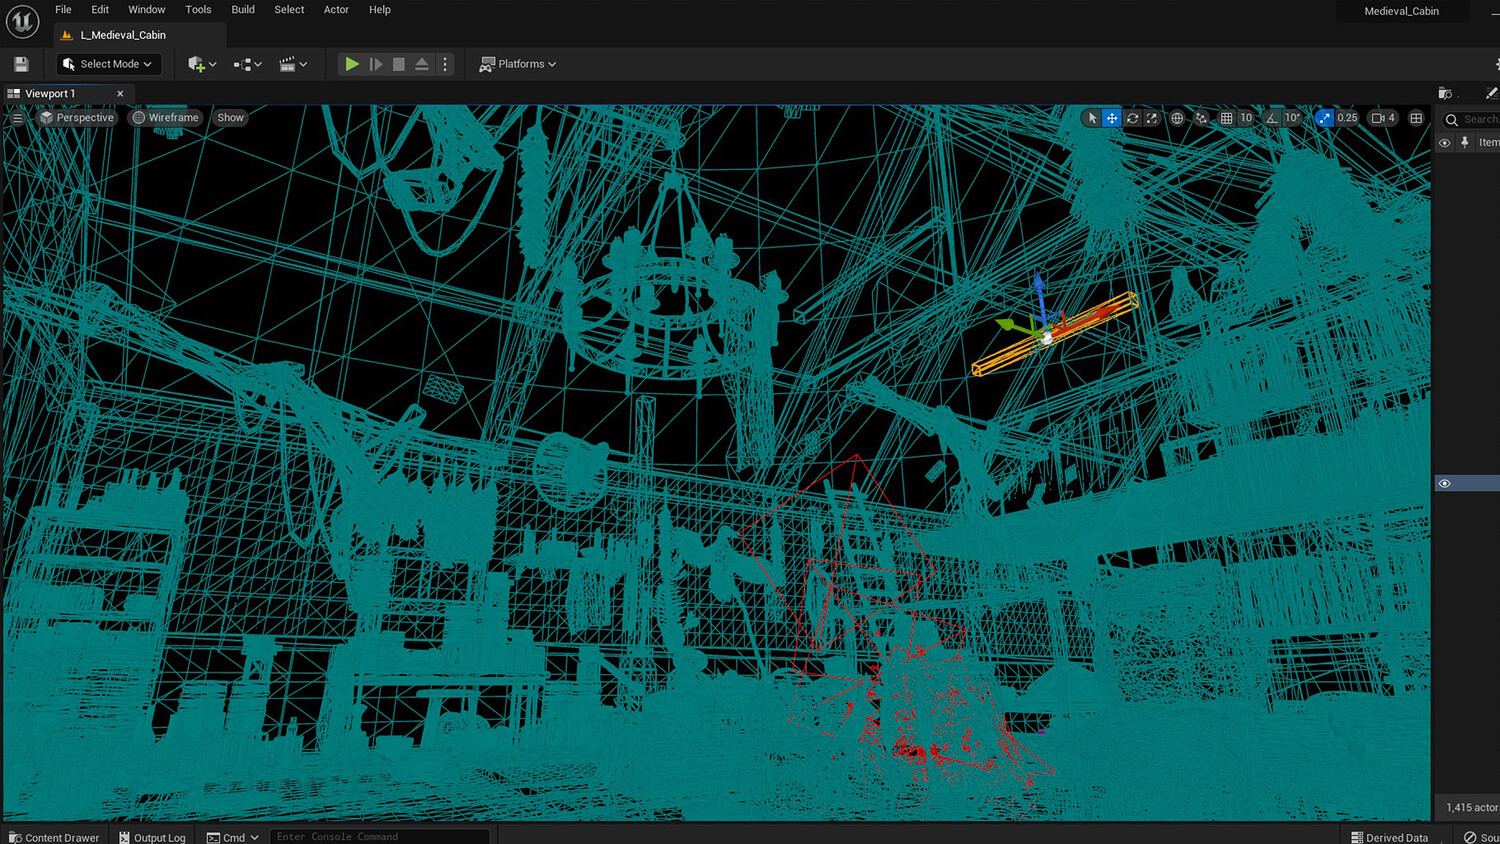Open the Perspective view type dropdown
The width and height of the screenshot is (1500, 844).
77,118
